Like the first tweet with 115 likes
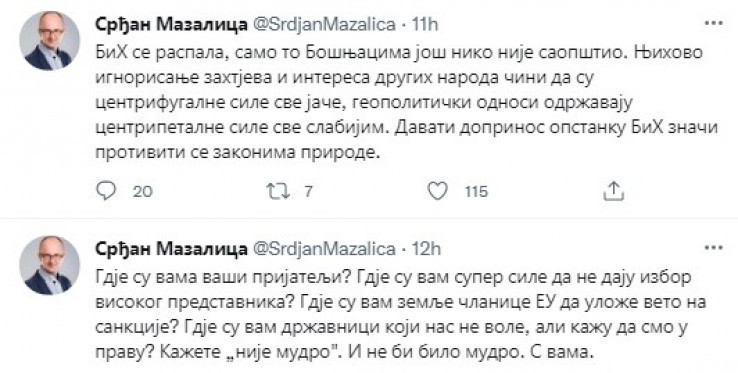The image size is (738, 373). tap(438, 191)
